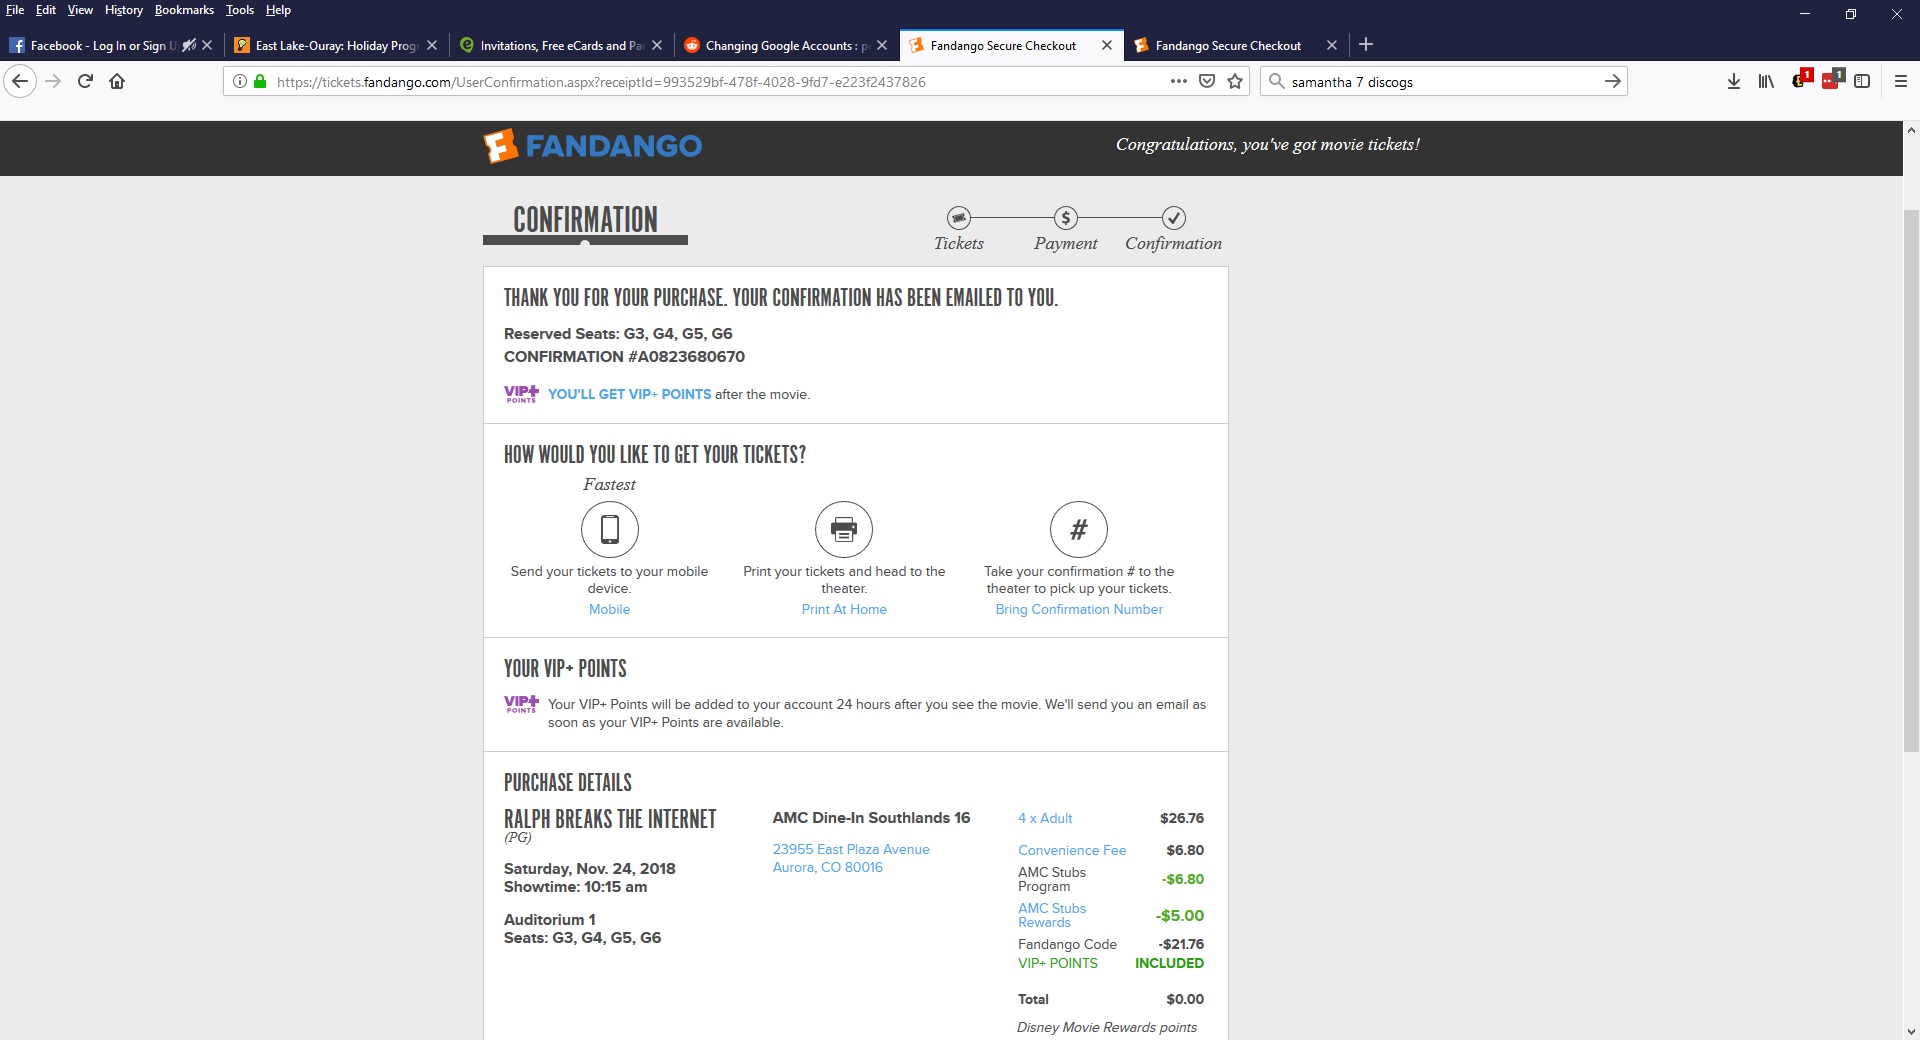Click the Mobile link
Image resolution: width=1920 pixels, height=1040 pixels.
tap(609, 610)
